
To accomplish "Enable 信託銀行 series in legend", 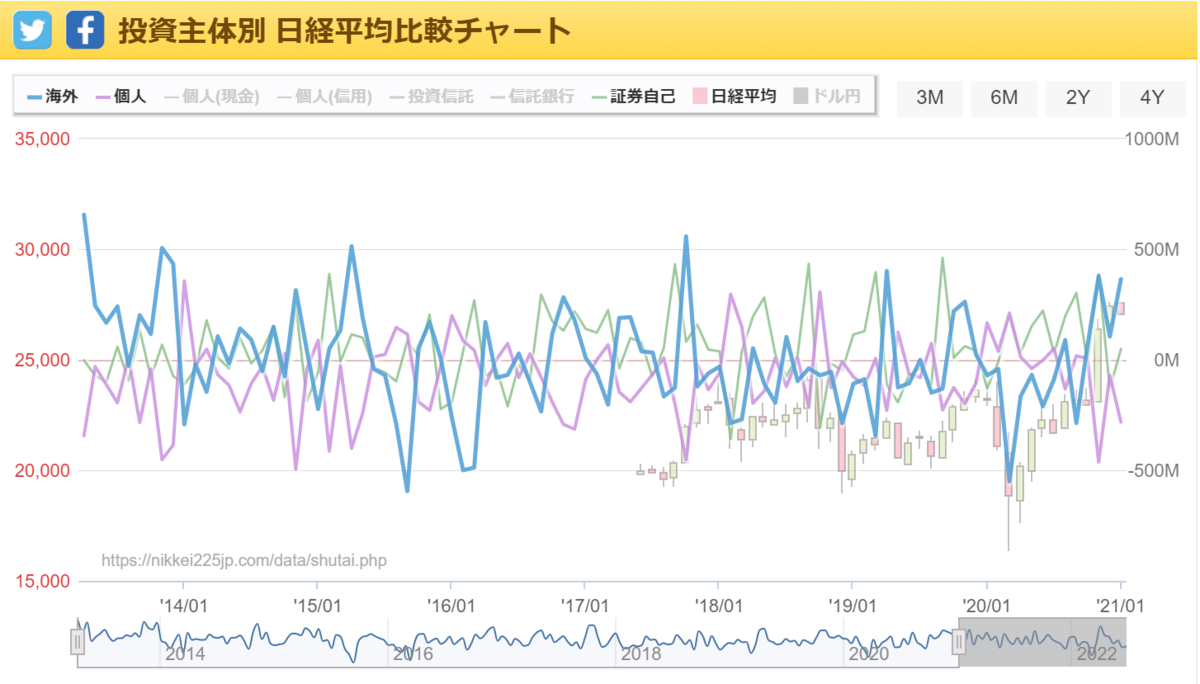I will (x=533, y=97).
